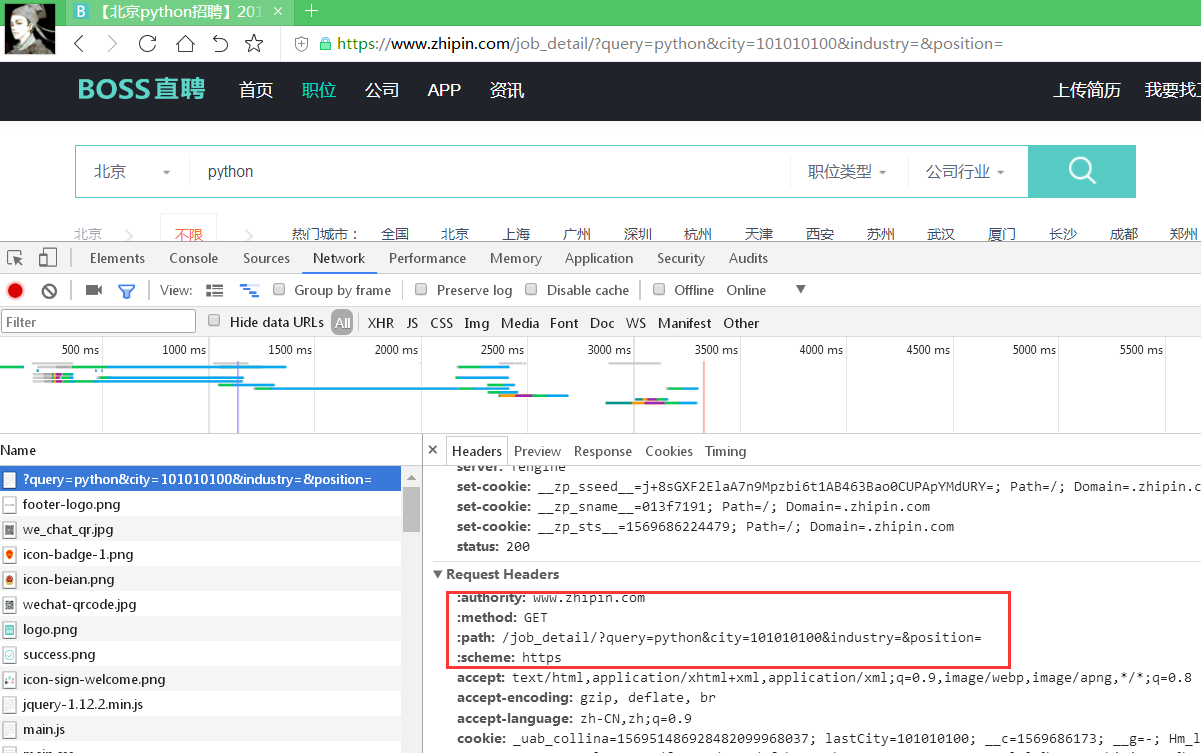The image size is (1201, 753).
Task: Click file icon of we_chat_qr.jpg row
Action: coord(10,530)
